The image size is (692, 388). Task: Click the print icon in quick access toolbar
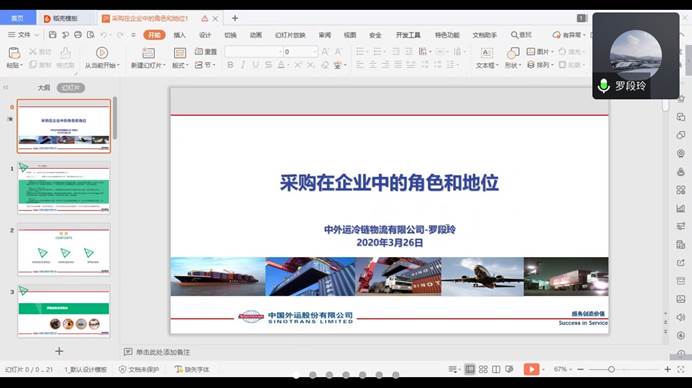(x=78, y=35)
